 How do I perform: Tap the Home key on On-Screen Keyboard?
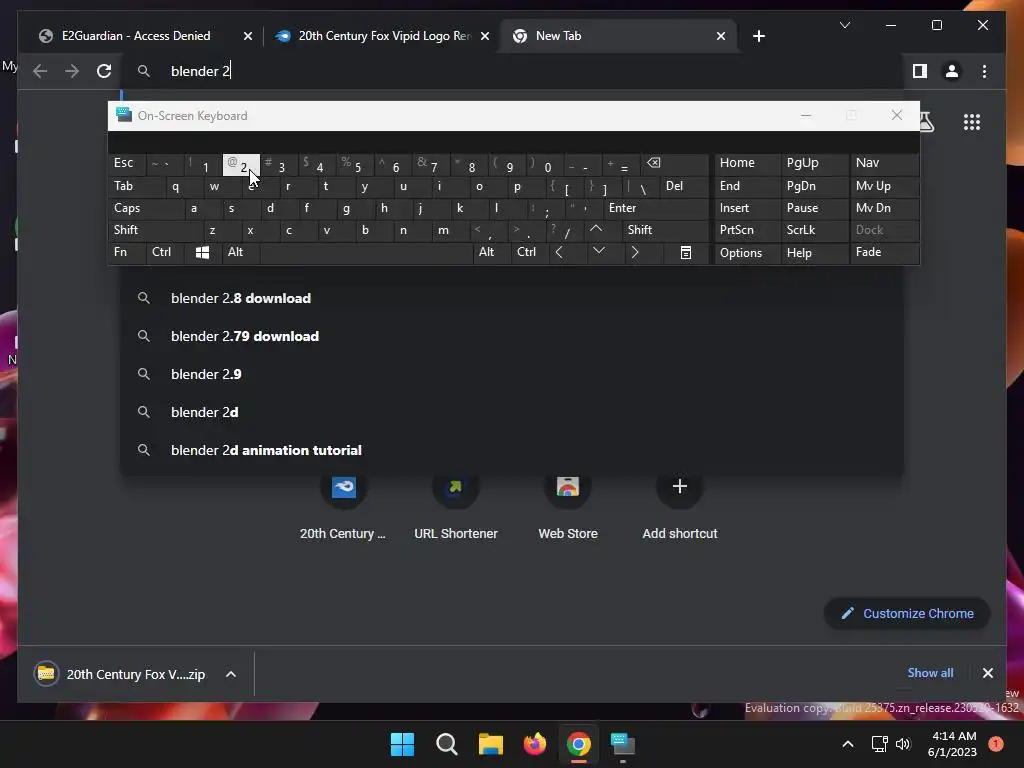[747, 163]
